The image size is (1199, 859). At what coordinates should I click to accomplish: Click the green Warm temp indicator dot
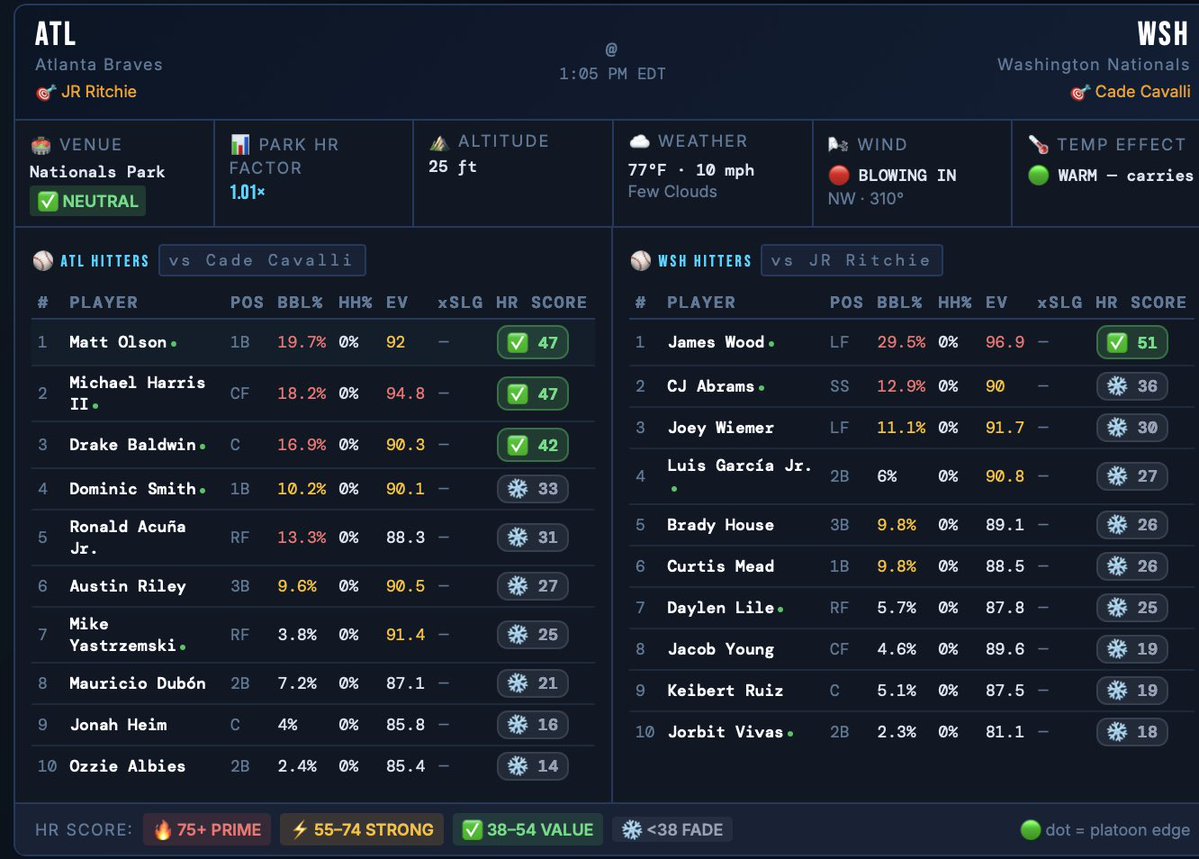point(1038,175)
